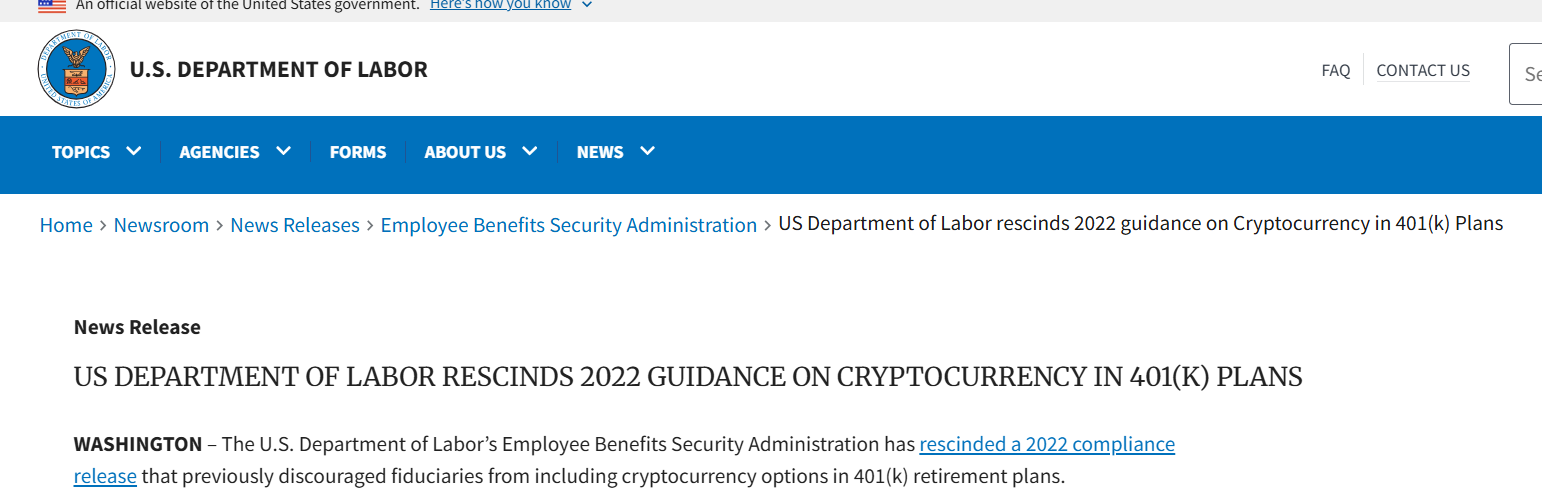Open the Contact Us link
This screenshot has height=504, width=1542.
pyautogui.click(x=1423, y=70)
